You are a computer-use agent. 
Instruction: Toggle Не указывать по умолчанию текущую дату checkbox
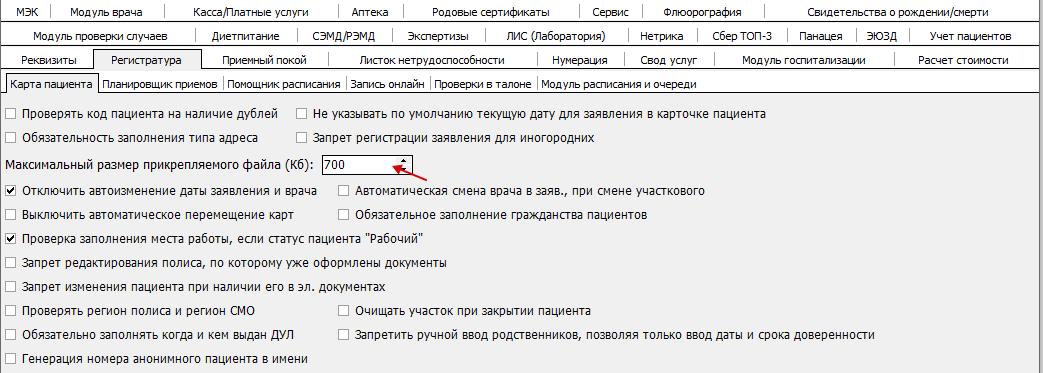301,114
